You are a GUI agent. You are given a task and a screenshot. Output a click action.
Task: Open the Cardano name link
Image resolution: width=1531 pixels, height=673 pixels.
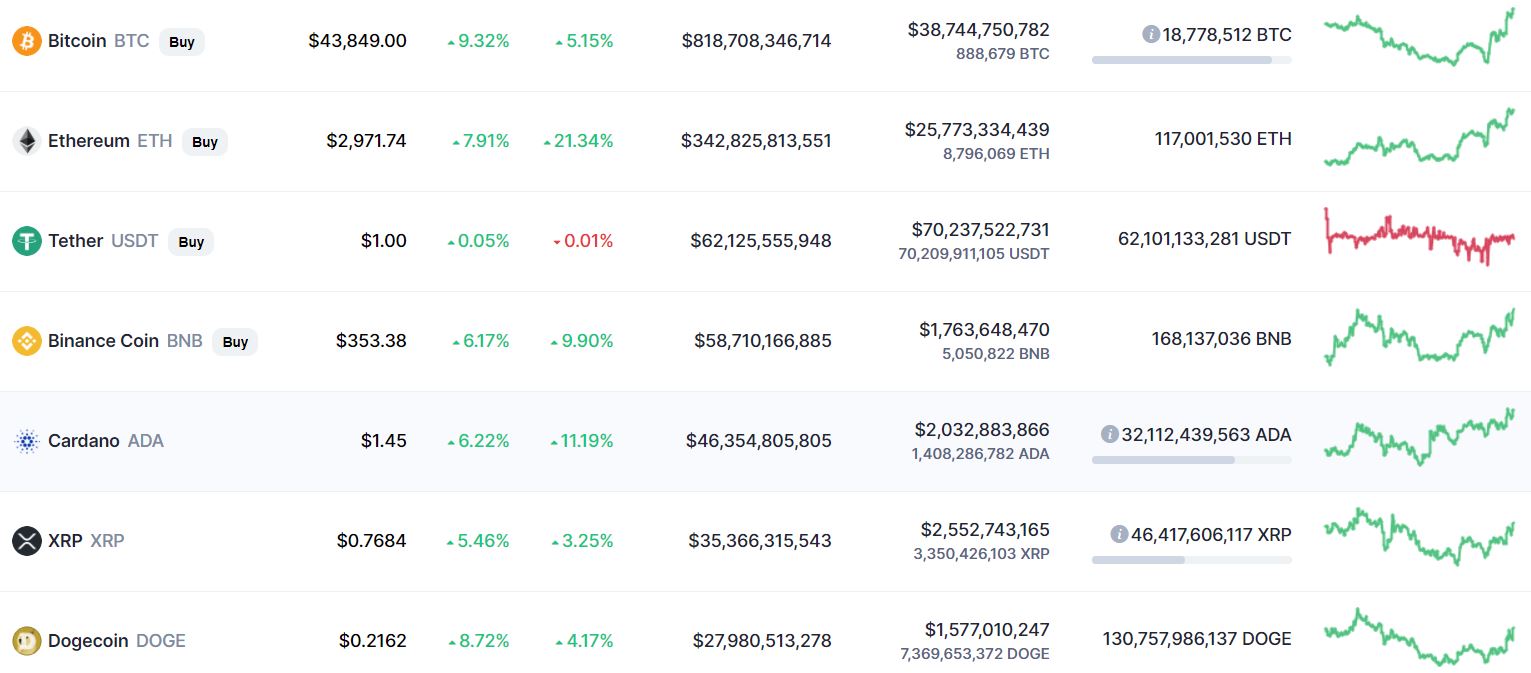click(83, 441)
